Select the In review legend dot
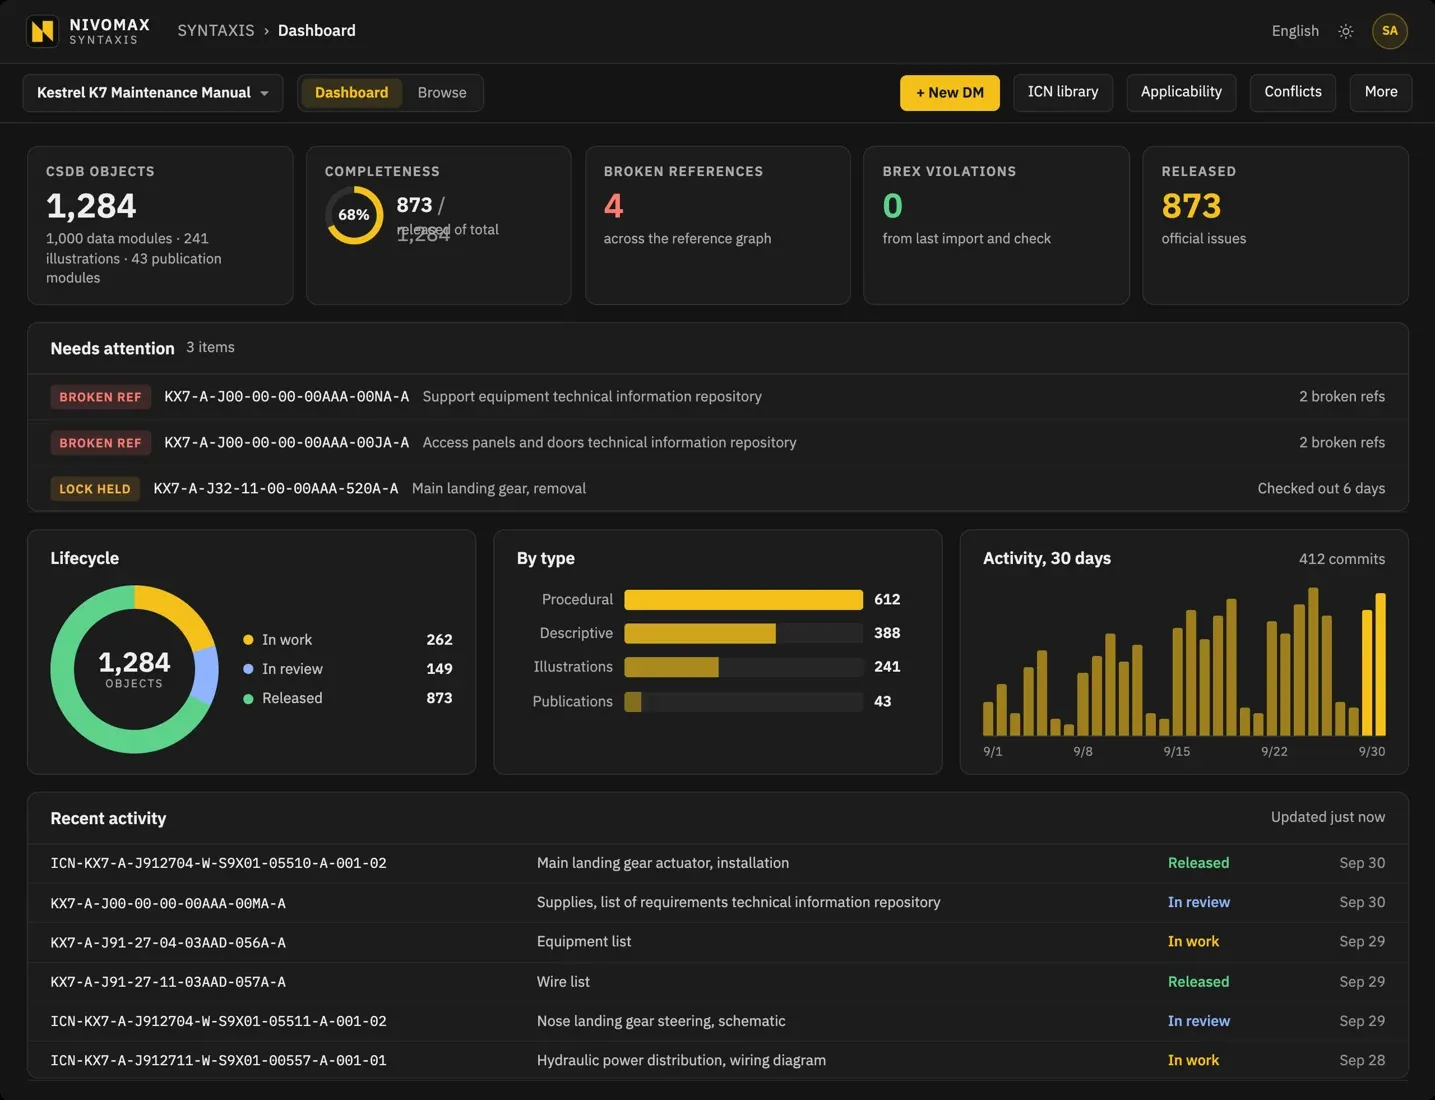The image size is (1435, 1100). [248, 669]
